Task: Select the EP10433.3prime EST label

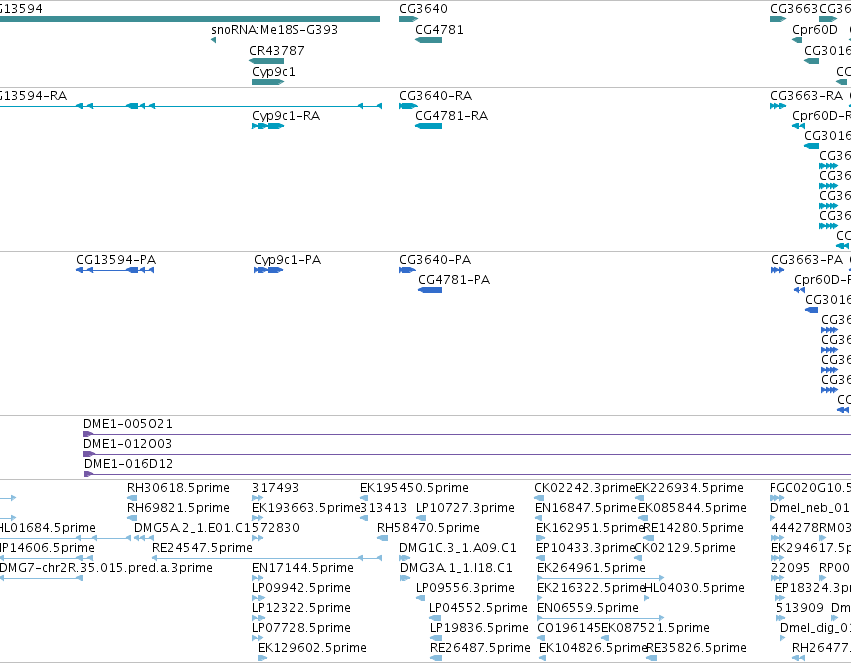Action: tap(585, 548)
